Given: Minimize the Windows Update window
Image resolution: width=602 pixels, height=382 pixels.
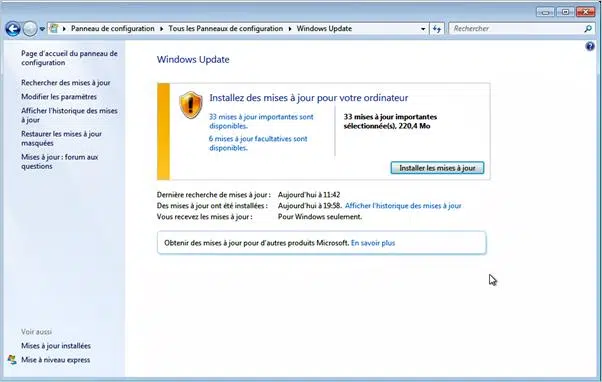Looking at the screenshot, I should pyautogui.click(x=545, y=12).
